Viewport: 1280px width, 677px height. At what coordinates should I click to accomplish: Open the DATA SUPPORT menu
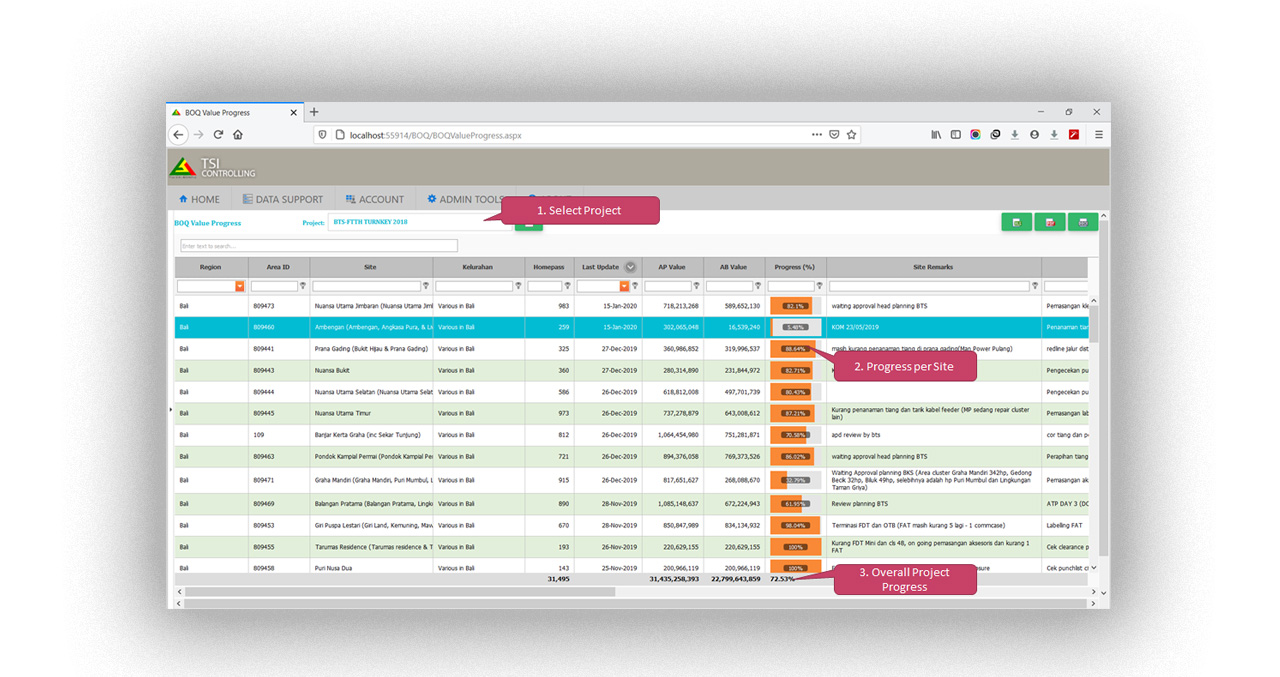coord(283,198)
